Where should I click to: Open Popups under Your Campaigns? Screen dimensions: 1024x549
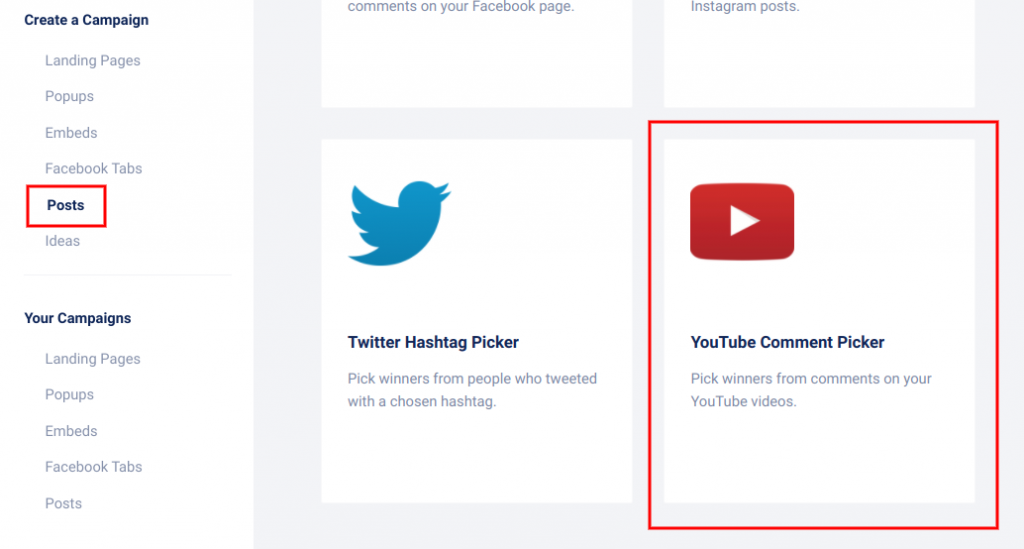[x=69, y=395]
